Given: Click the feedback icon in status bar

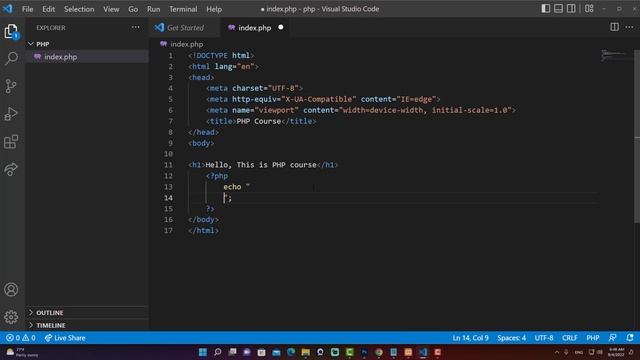Looking at the screenshot, I should (612, 338).
